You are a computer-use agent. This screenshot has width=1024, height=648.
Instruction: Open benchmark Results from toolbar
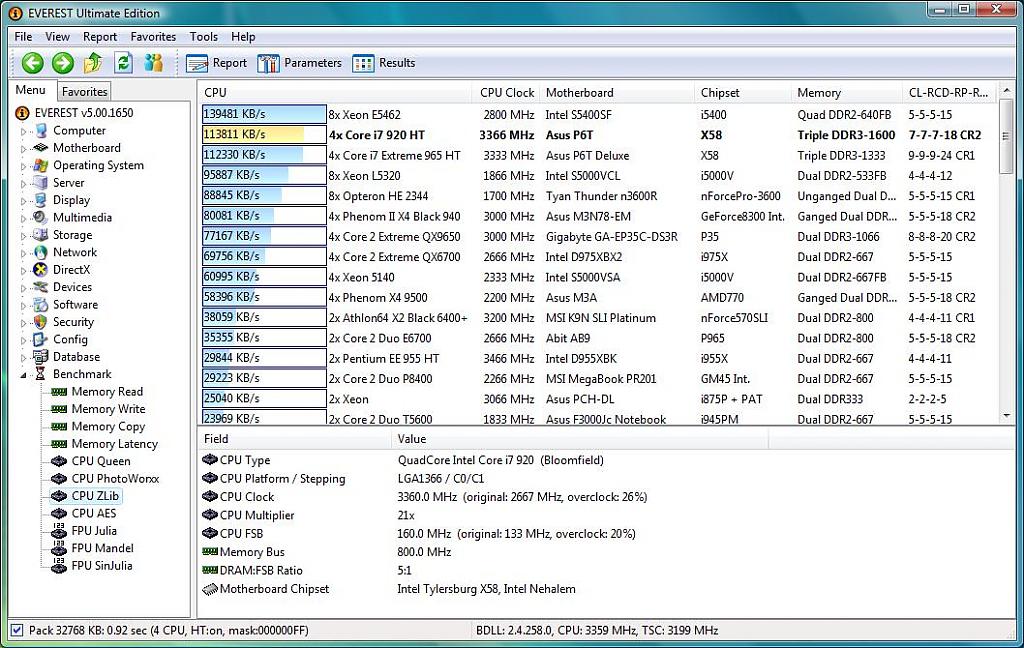click(x=383, y=63)
